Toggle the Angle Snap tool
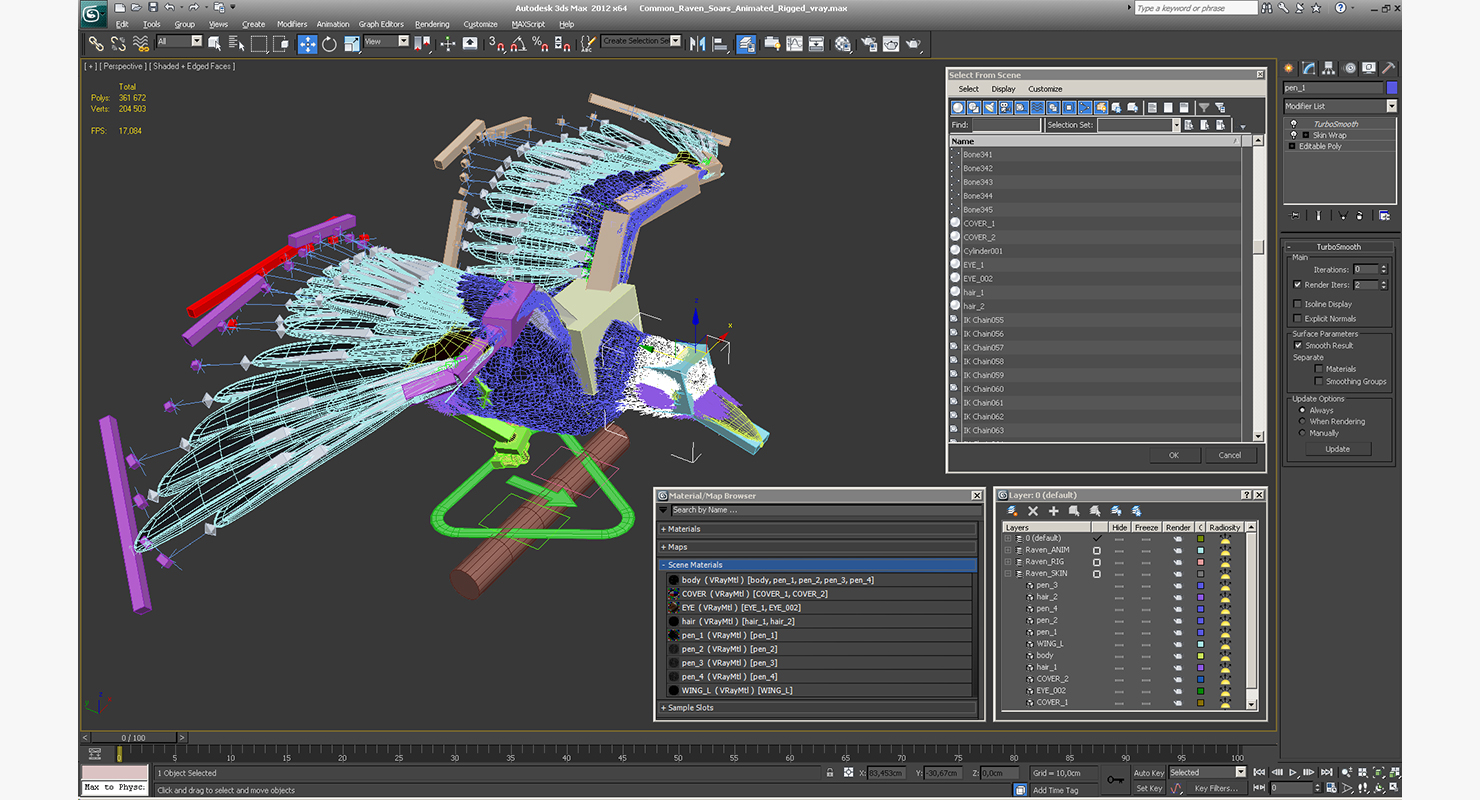This screenshot has height=800, width=1480. [517, 43]
